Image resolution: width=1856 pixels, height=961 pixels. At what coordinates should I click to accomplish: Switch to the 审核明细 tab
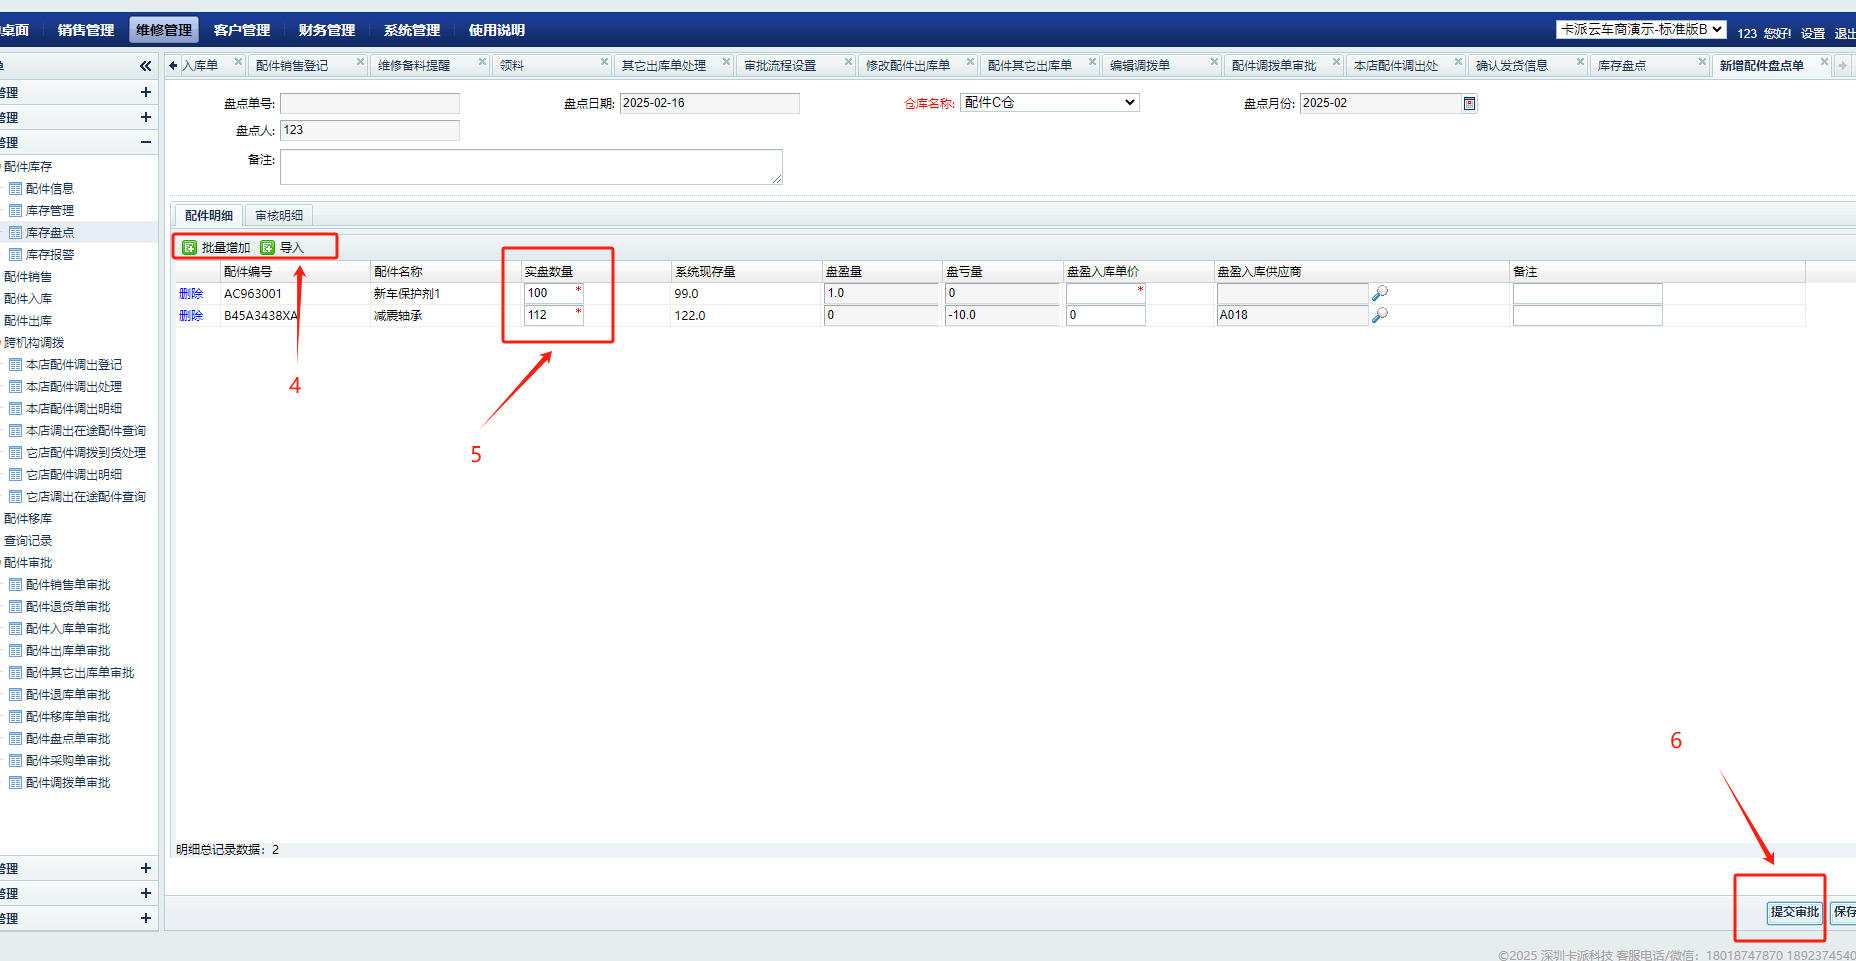[x=279, y=216]
